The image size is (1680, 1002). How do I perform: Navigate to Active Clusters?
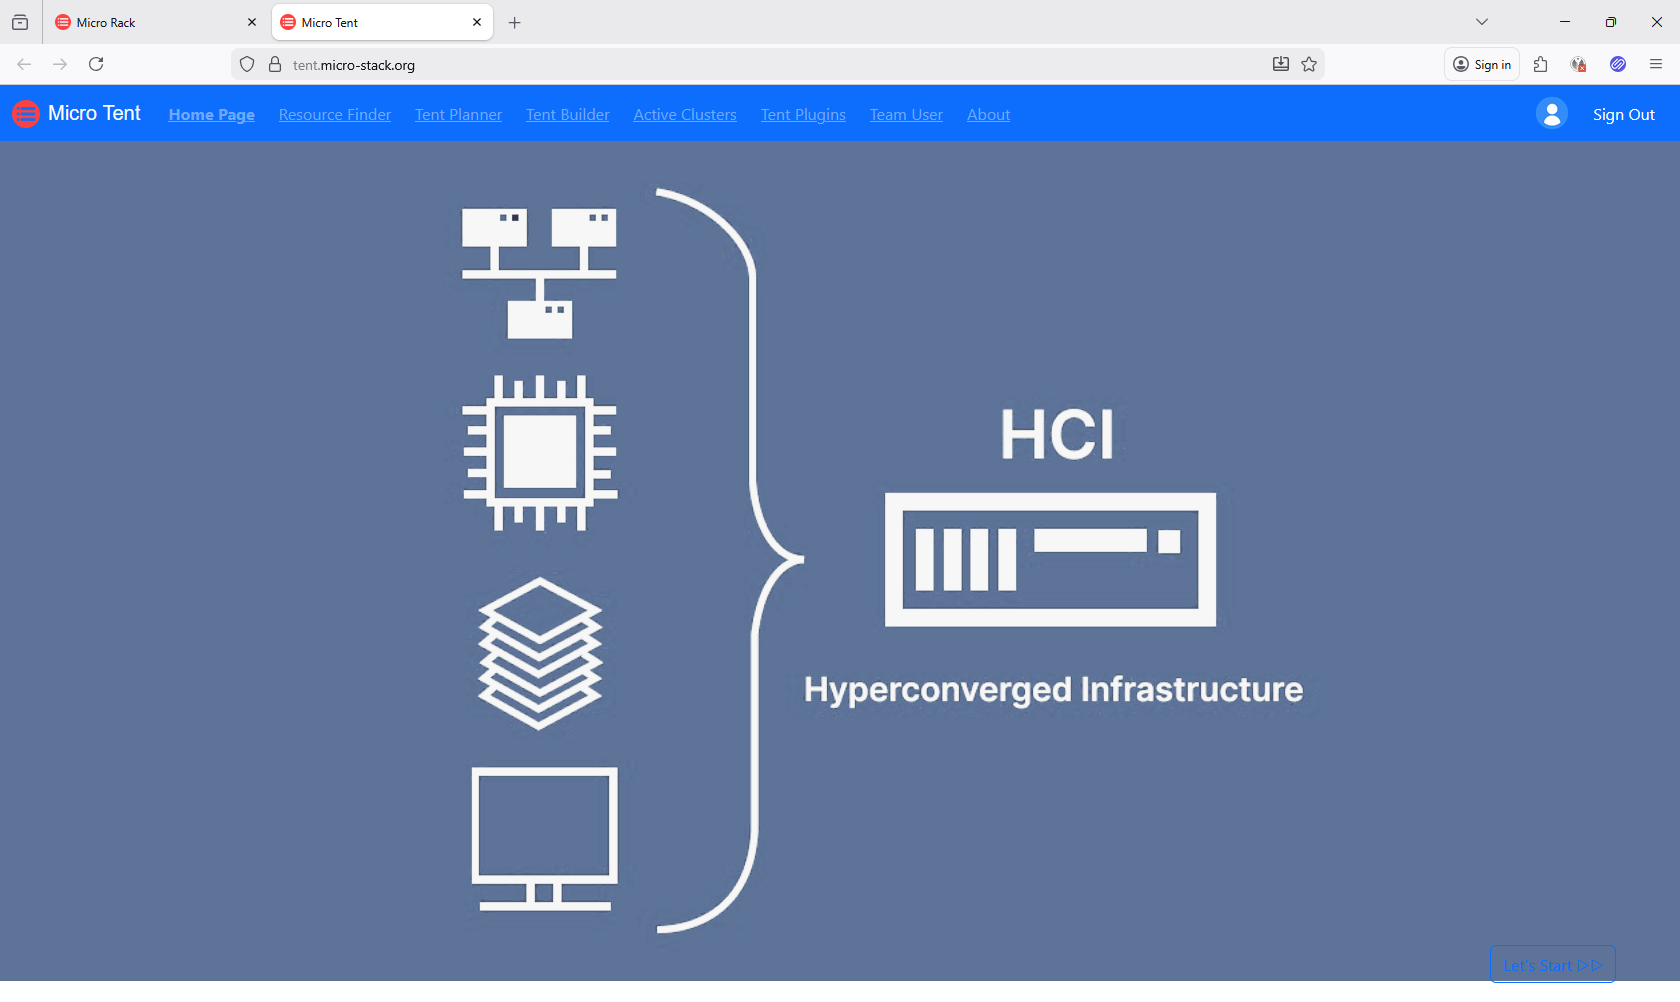(684, 114)
